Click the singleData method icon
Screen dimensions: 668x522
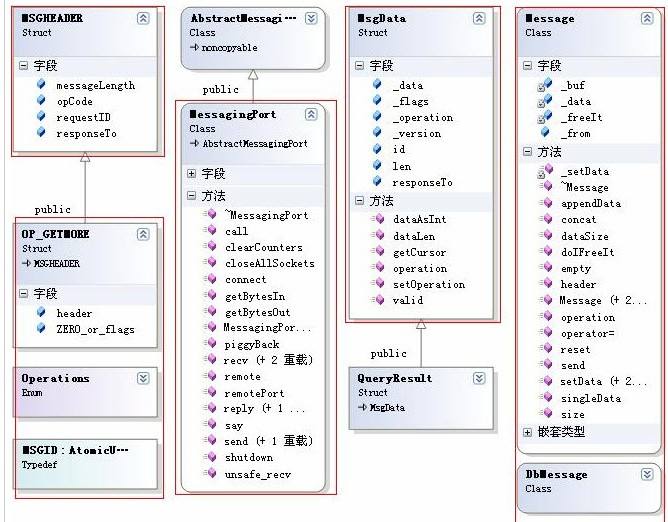pyautogui.click(x=546, y=397)
